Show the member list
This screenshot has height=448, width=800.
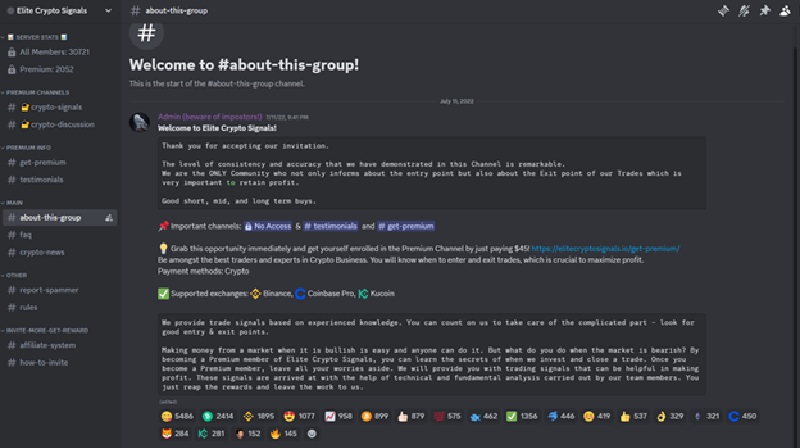(x=785, y=11)
